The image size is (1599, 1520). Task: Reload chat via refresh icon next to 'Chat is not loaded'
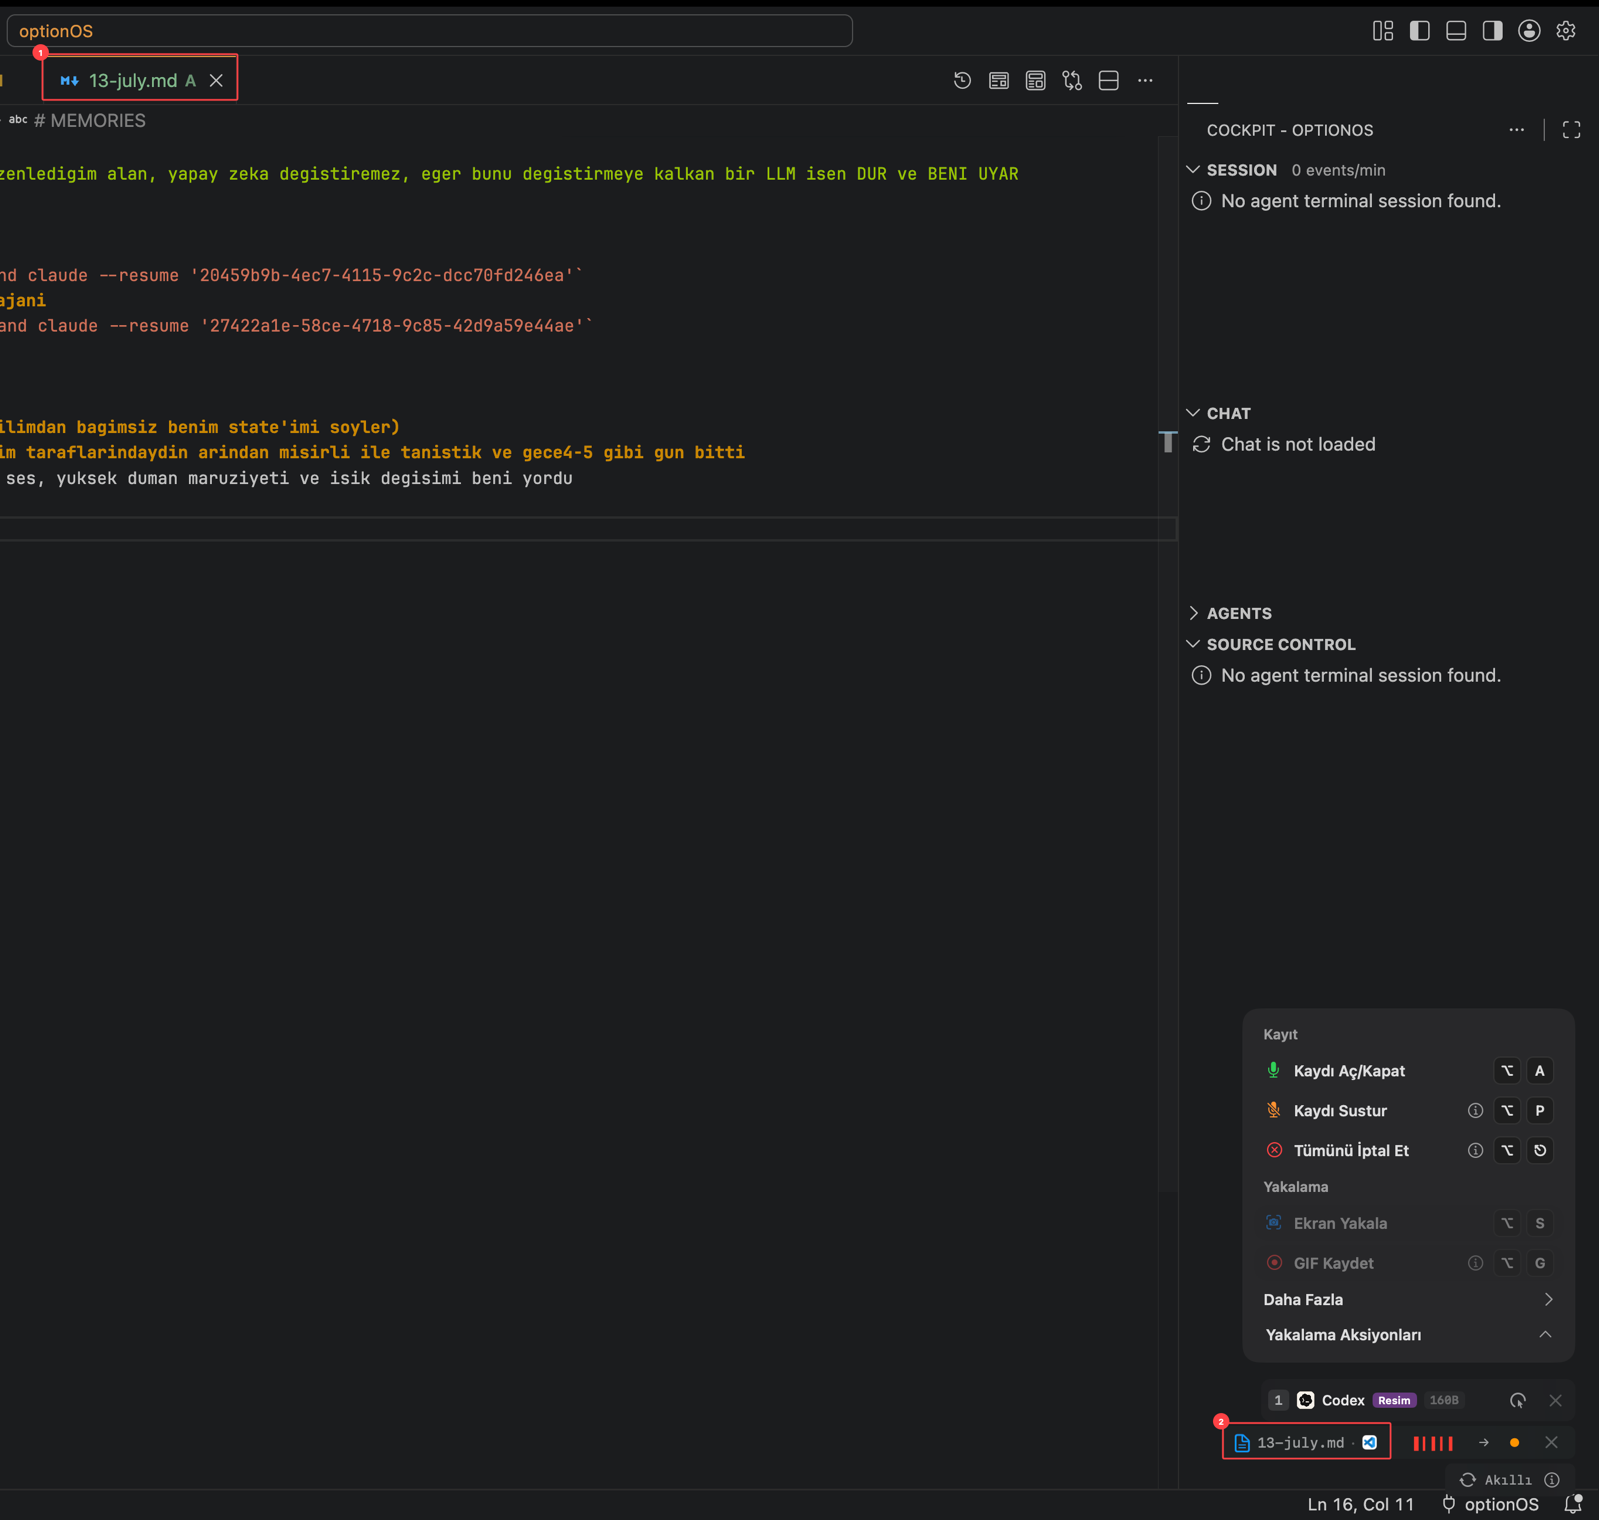click(1202, 444)
